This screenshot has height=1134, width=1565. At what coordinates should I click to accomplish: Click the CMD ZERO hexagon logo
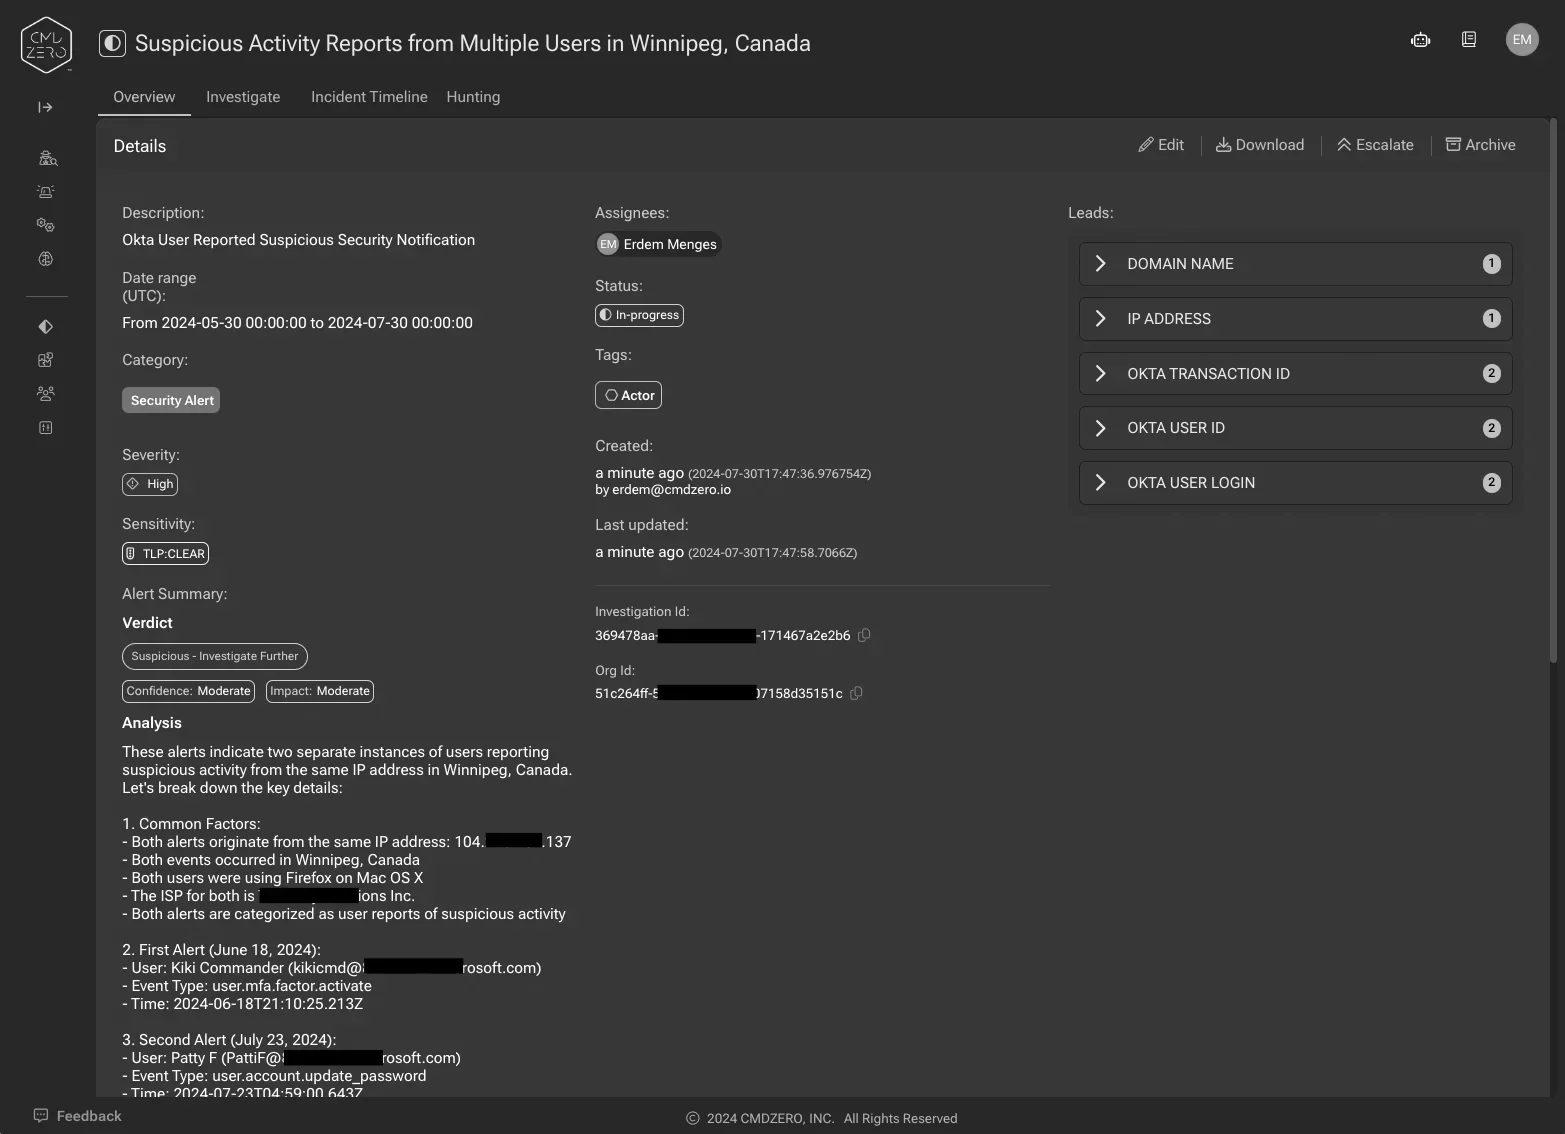tap(46, 45)
